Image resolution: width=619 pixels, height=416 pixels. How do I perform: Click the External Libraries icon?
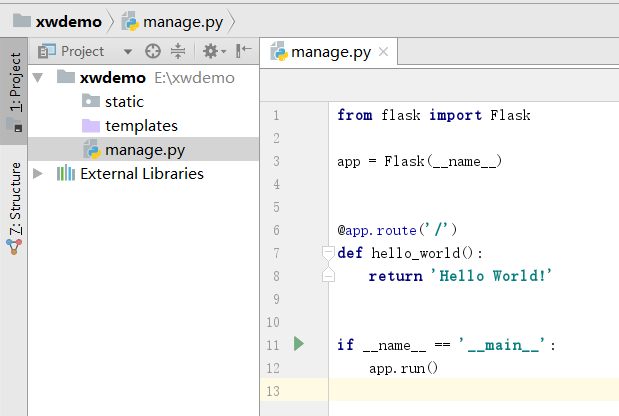(66, 173)
